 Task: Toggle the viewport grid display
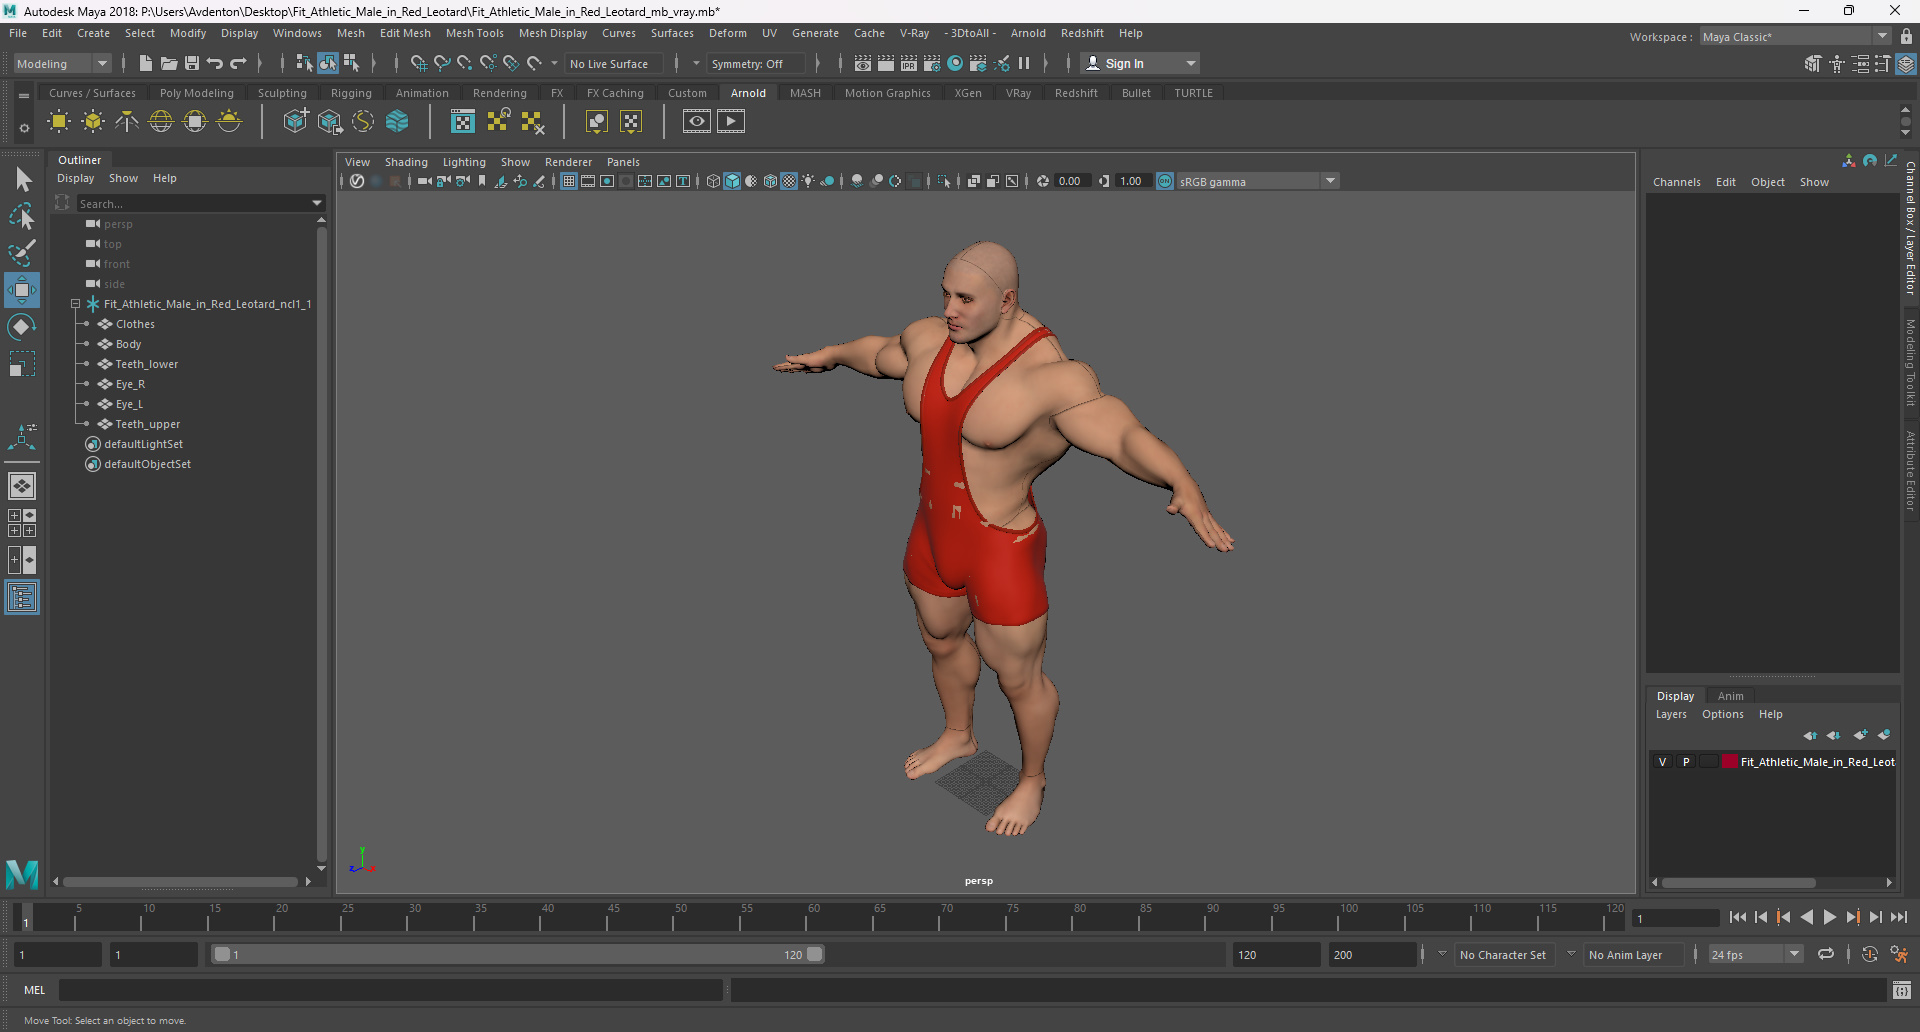coord(569,181)
